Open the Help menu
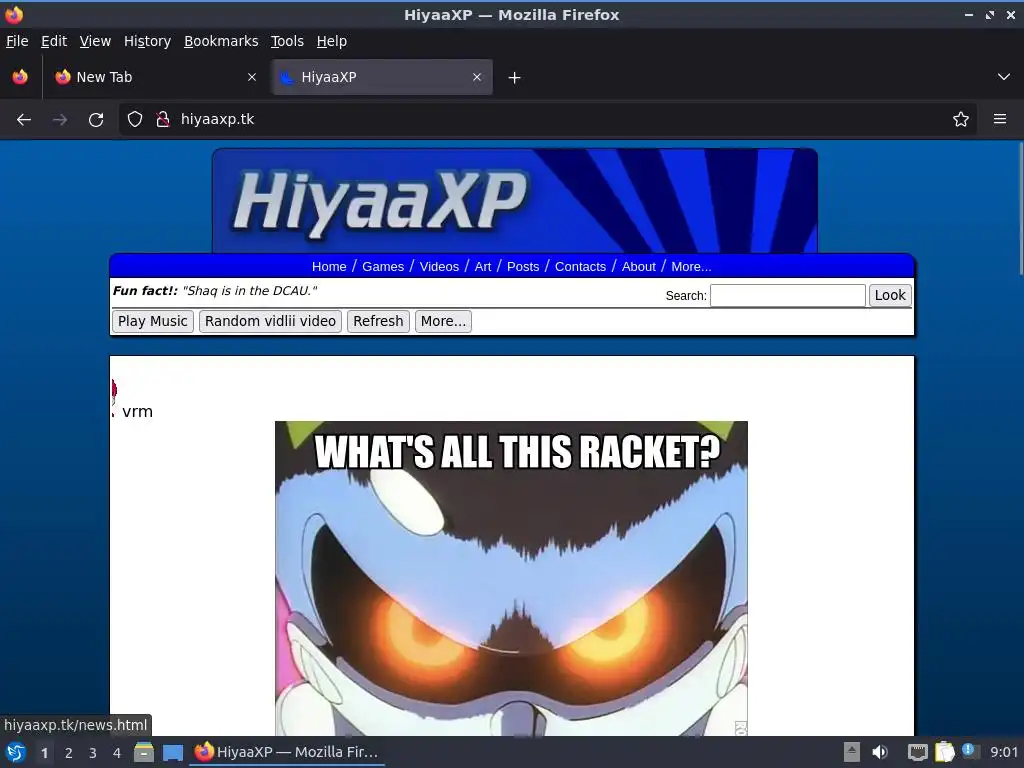The image size is (1024, 768). point(332,41)
